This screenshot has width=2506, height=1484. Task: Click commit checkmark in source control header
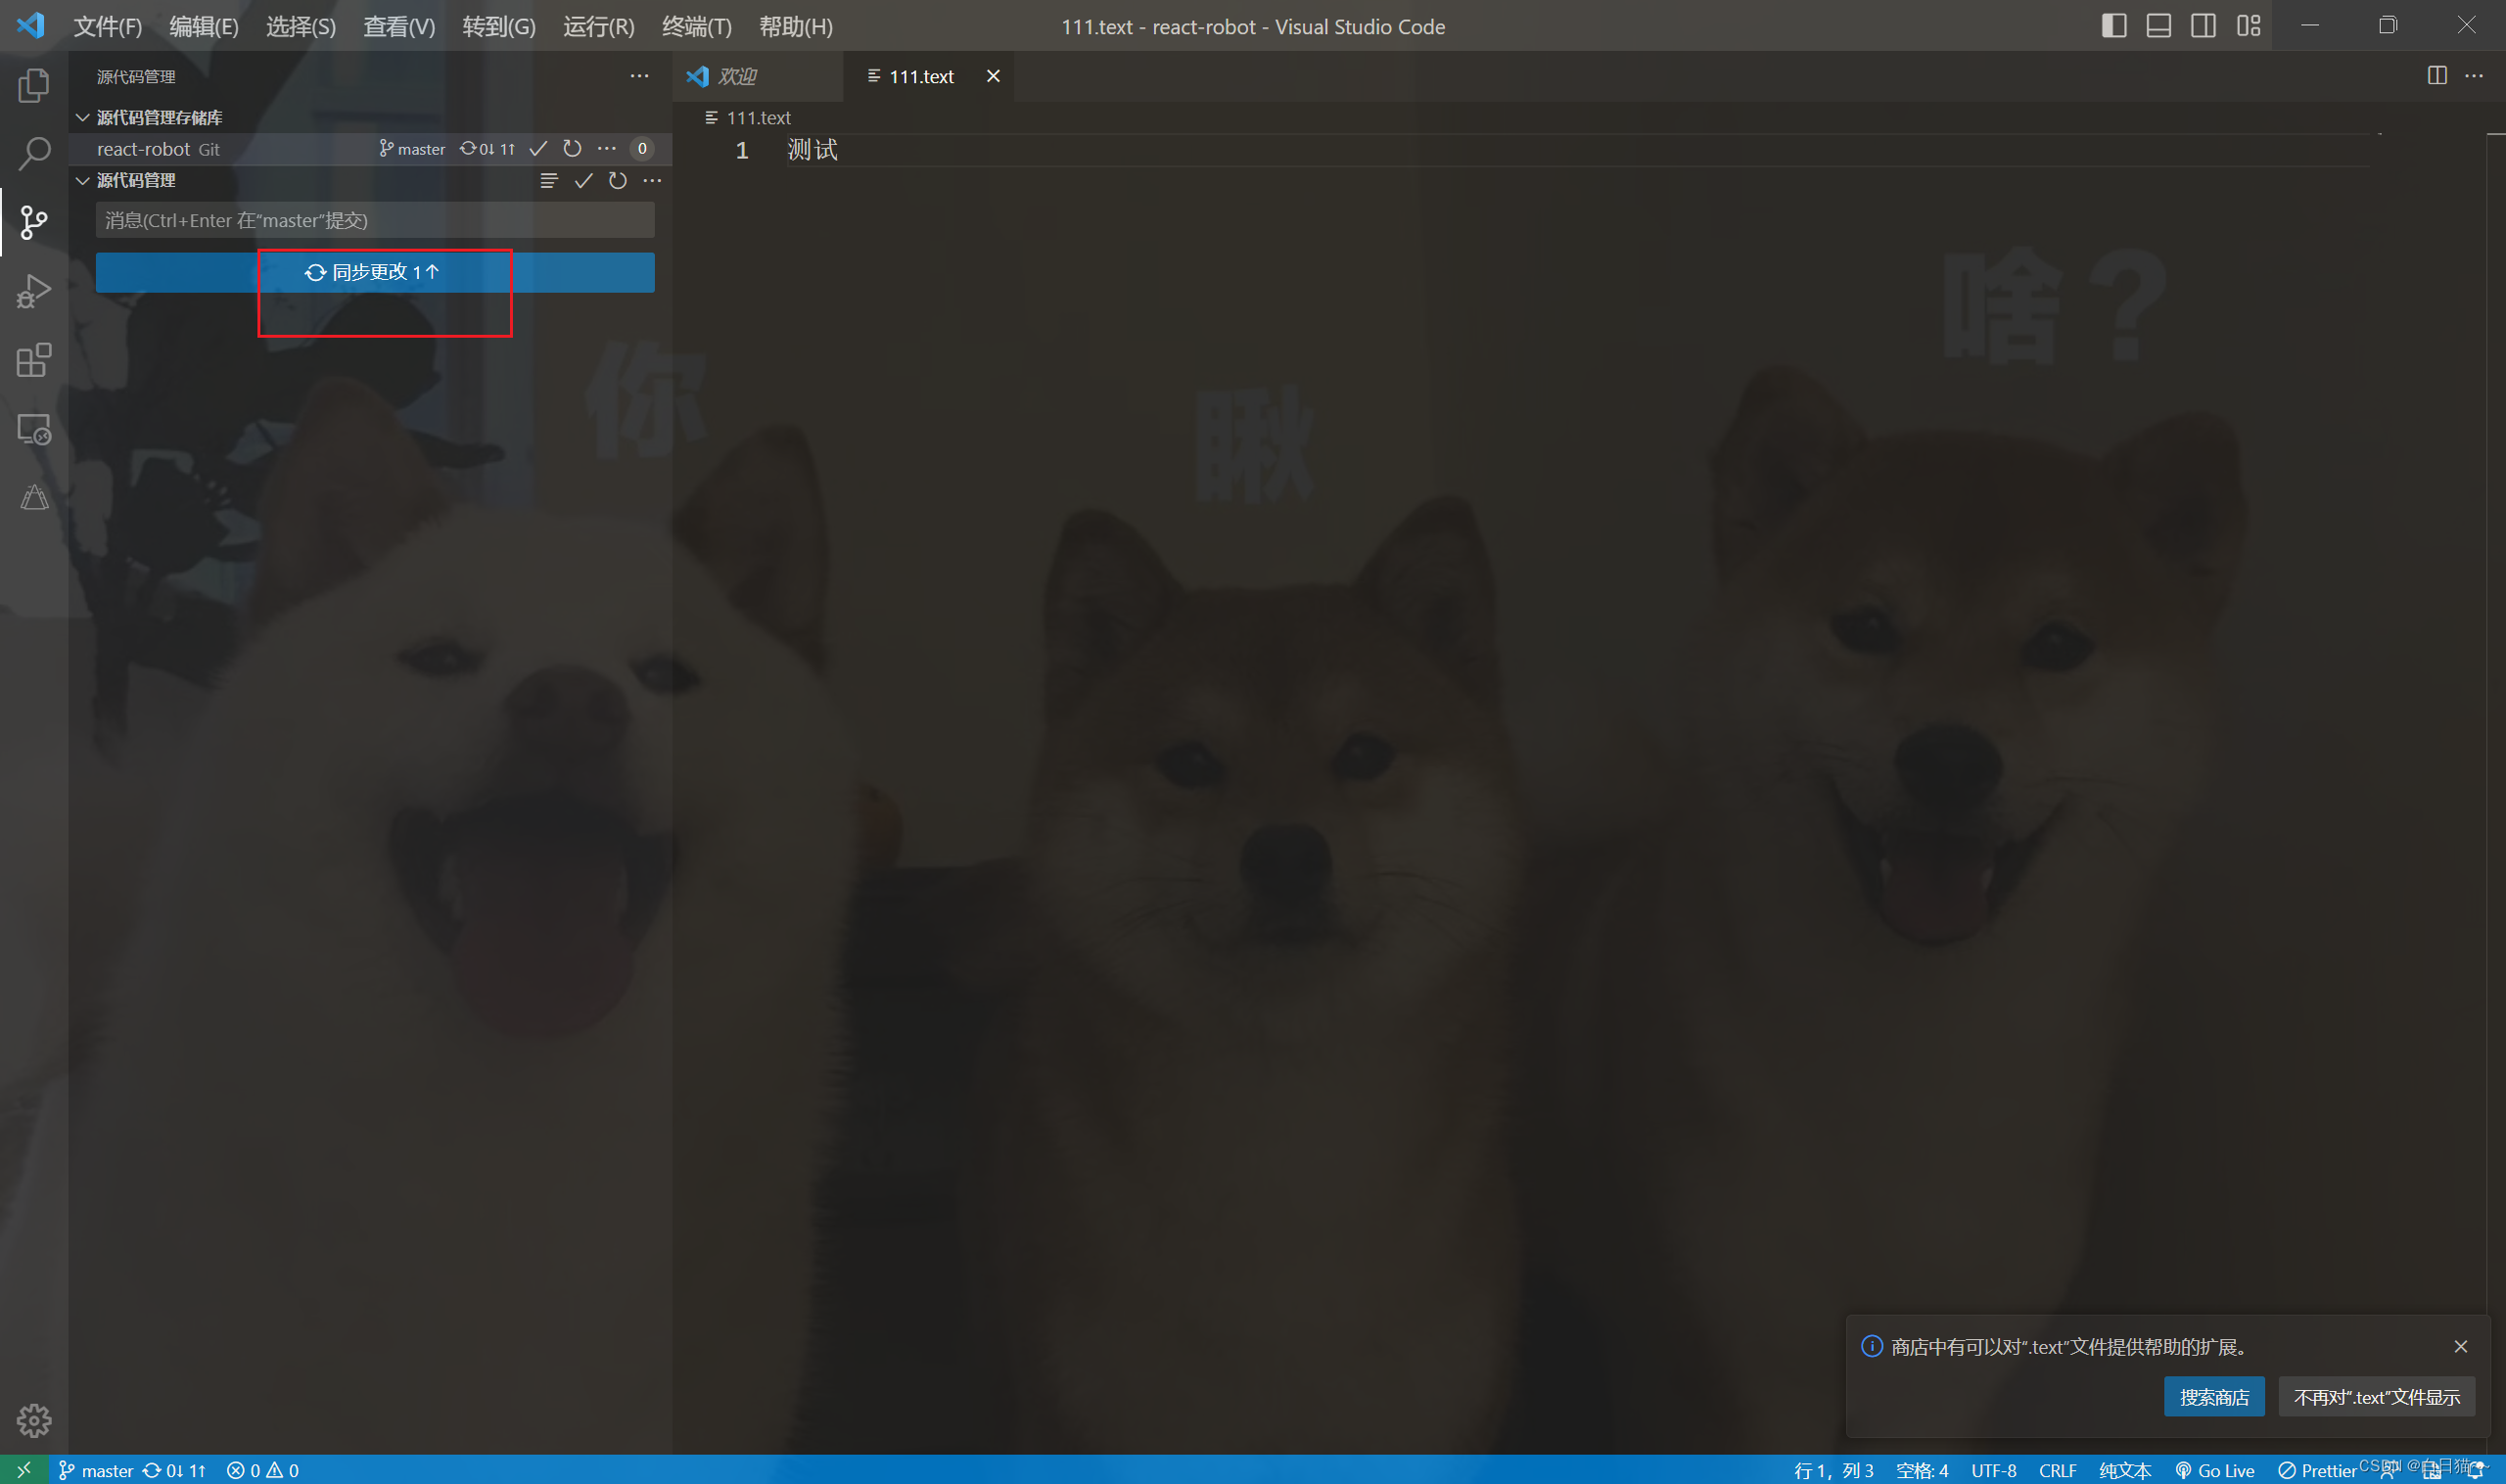click(583, 181)
